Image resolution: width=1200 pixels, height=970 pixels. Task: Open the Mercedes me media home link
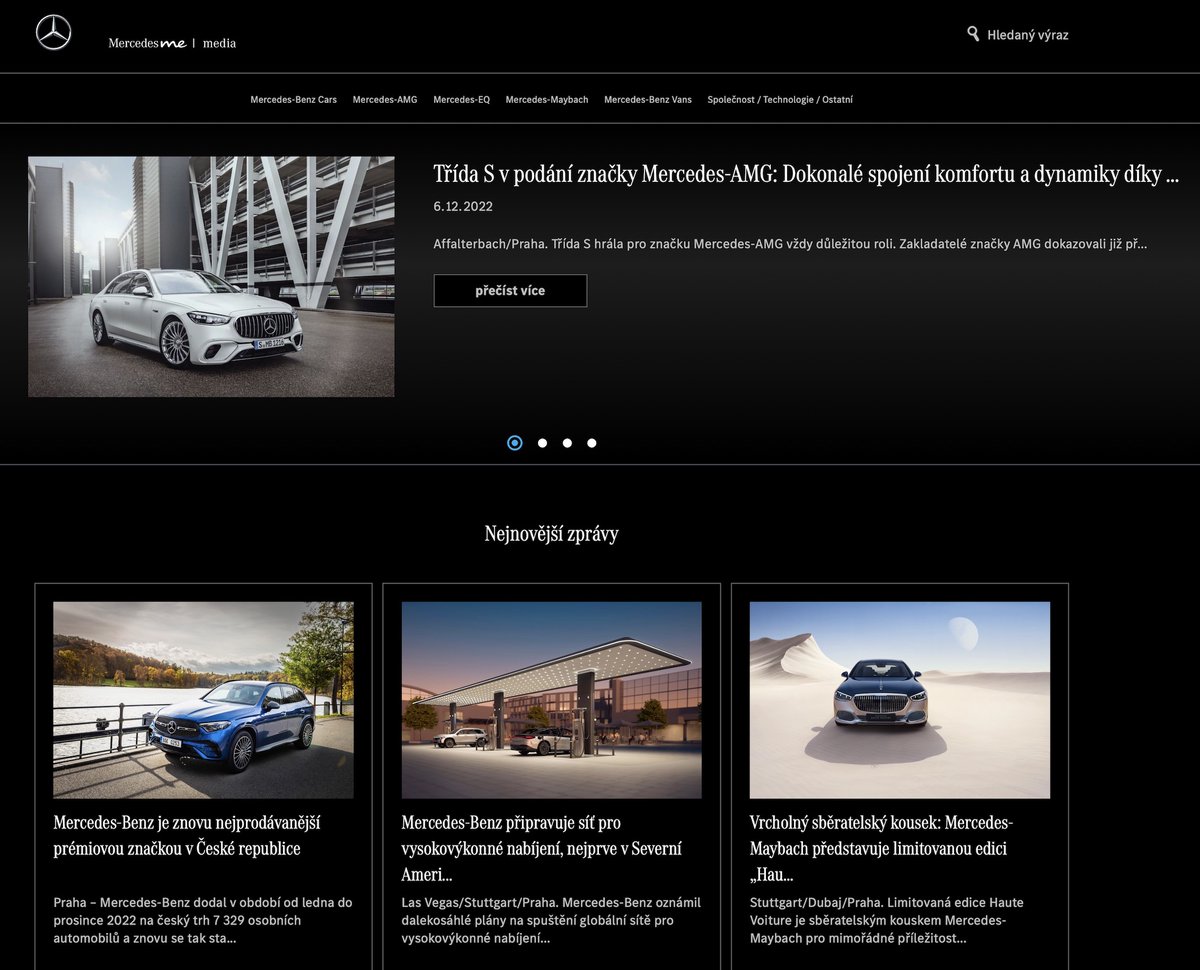pos(172,43)
